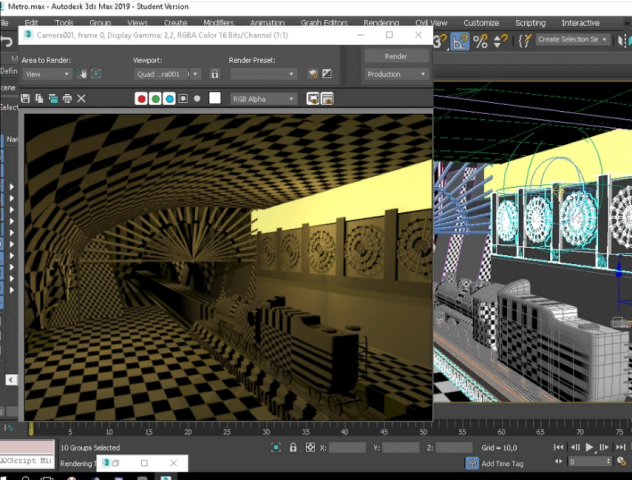Viewport: 632px width, 480px height.
Task: Play the animation
Action: pyautogui.click(x=589, y=447)
